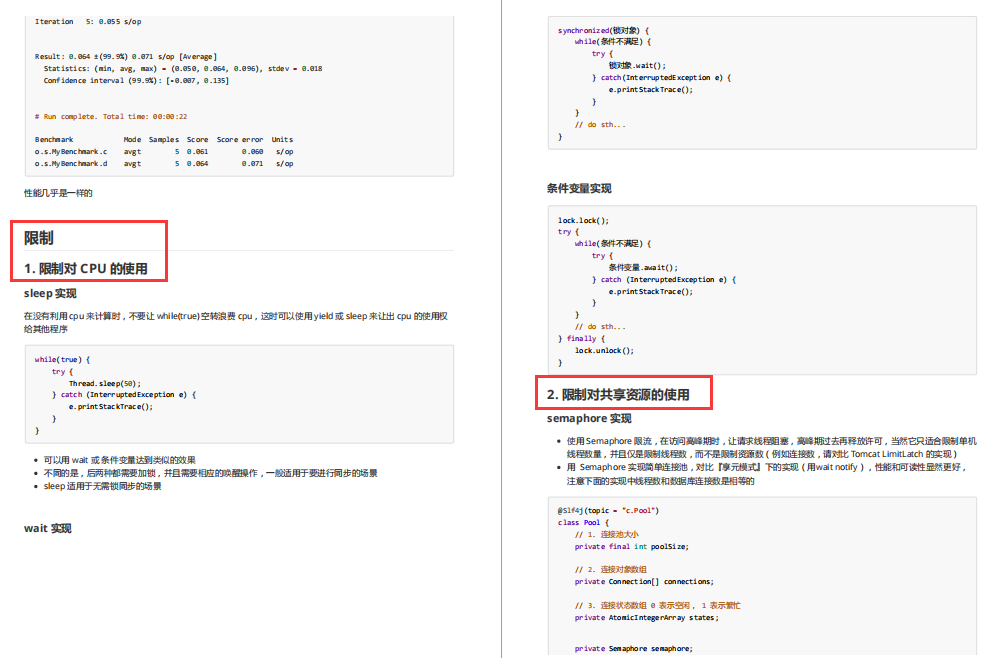Click the comment "// 2. 连接对象数组"
The image size is (995, 658).
click(610, 569)
